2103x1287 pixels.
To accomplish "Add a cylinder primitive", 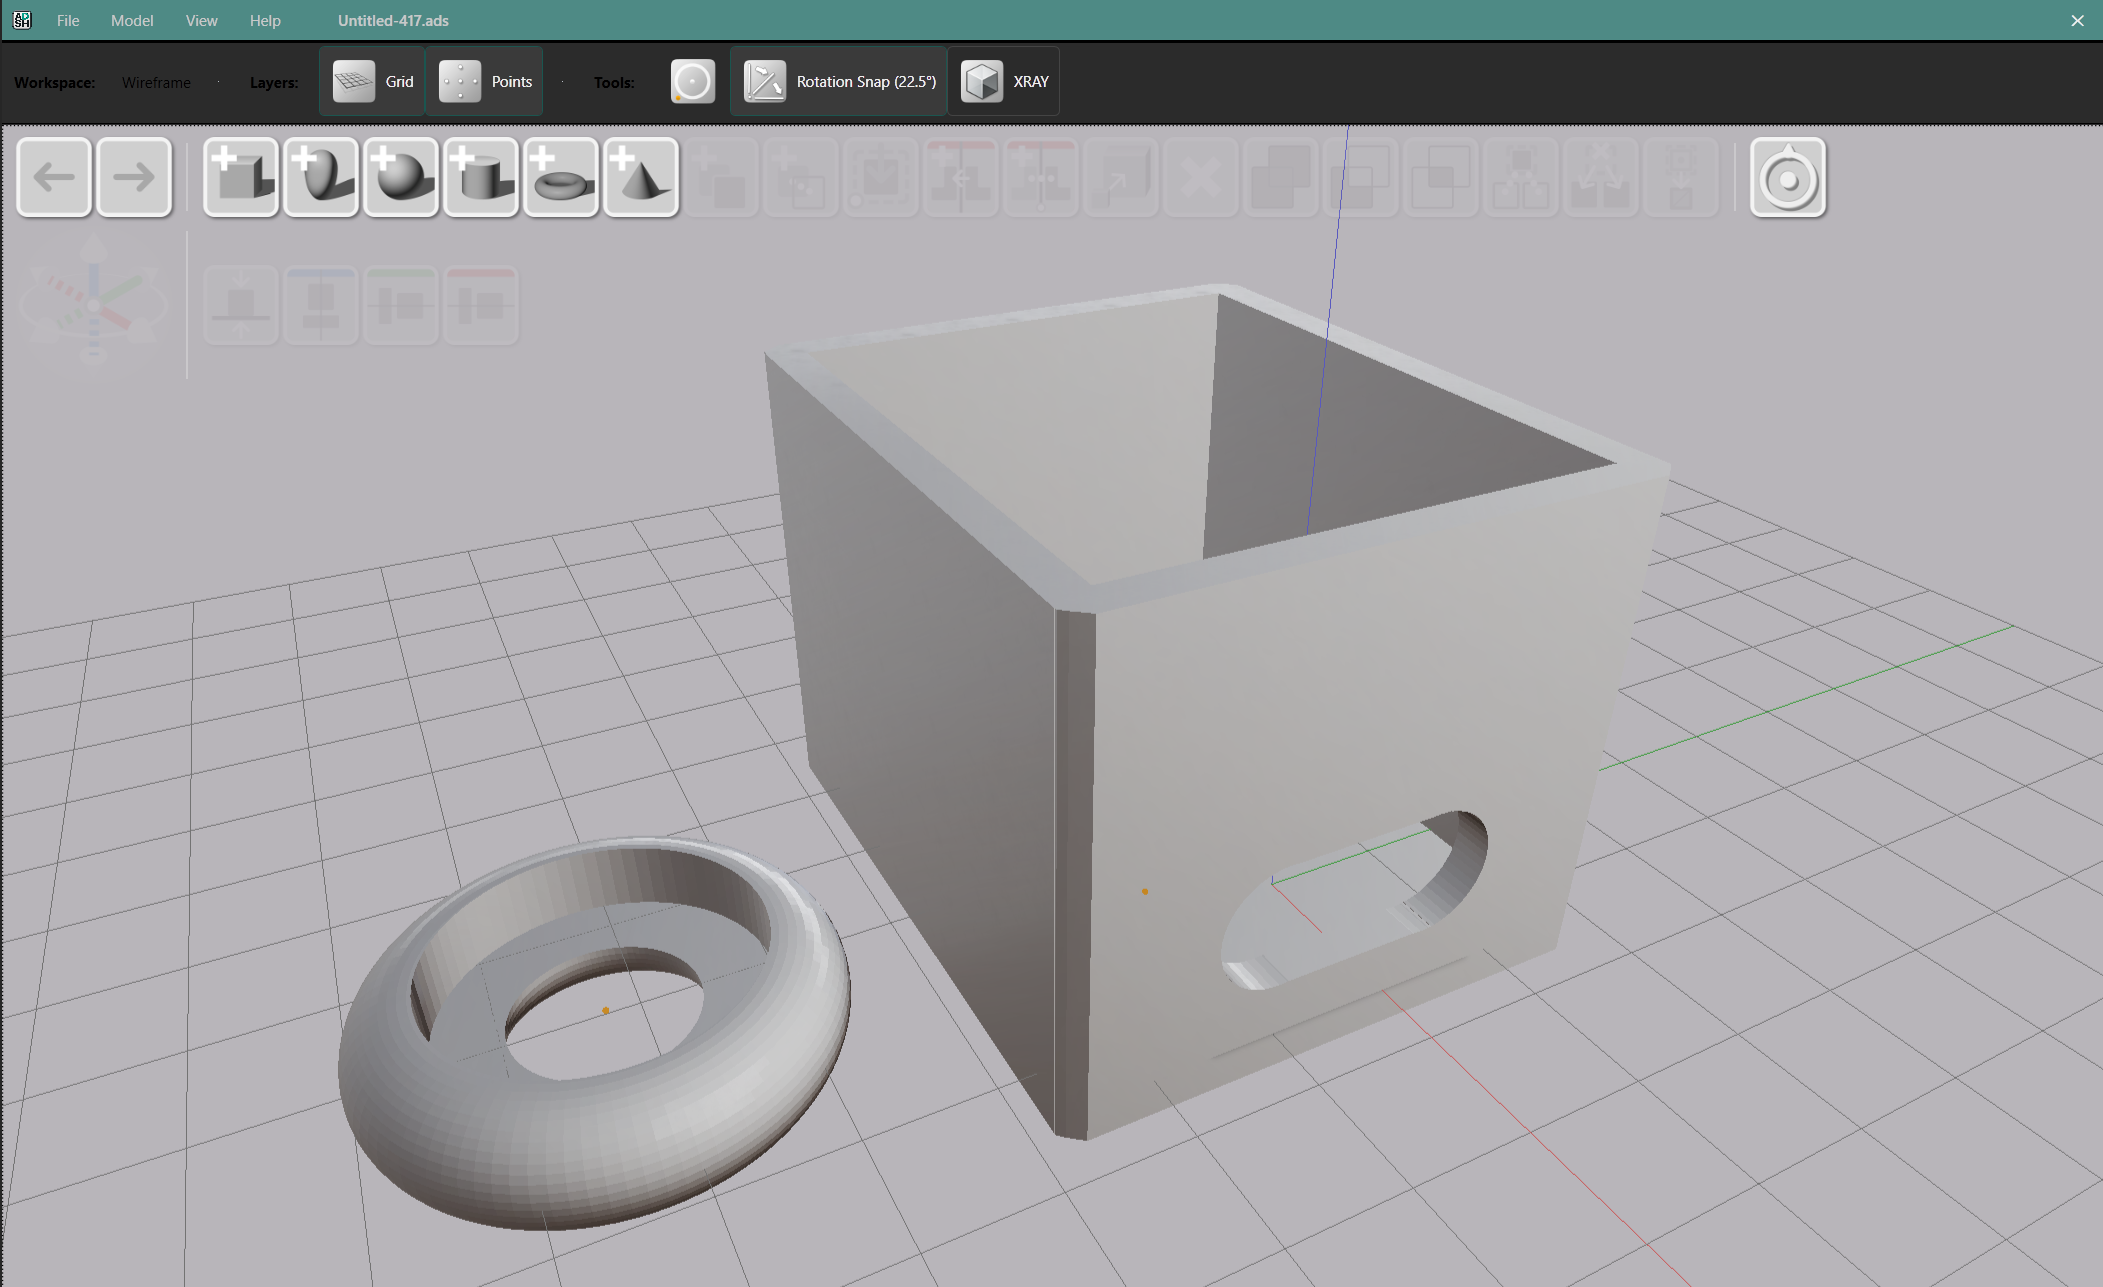I will (x=480, y=177).
